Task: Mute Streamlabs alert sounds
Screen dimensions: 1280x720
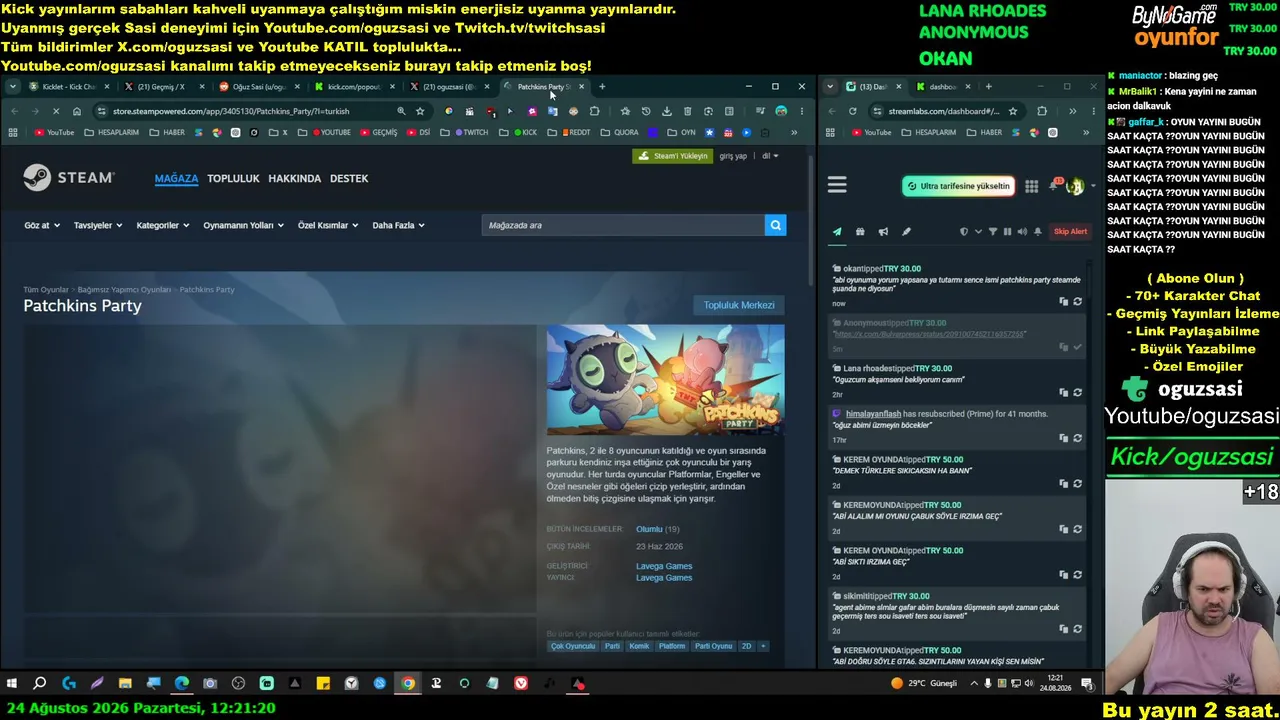Action: pos(1022,232)
